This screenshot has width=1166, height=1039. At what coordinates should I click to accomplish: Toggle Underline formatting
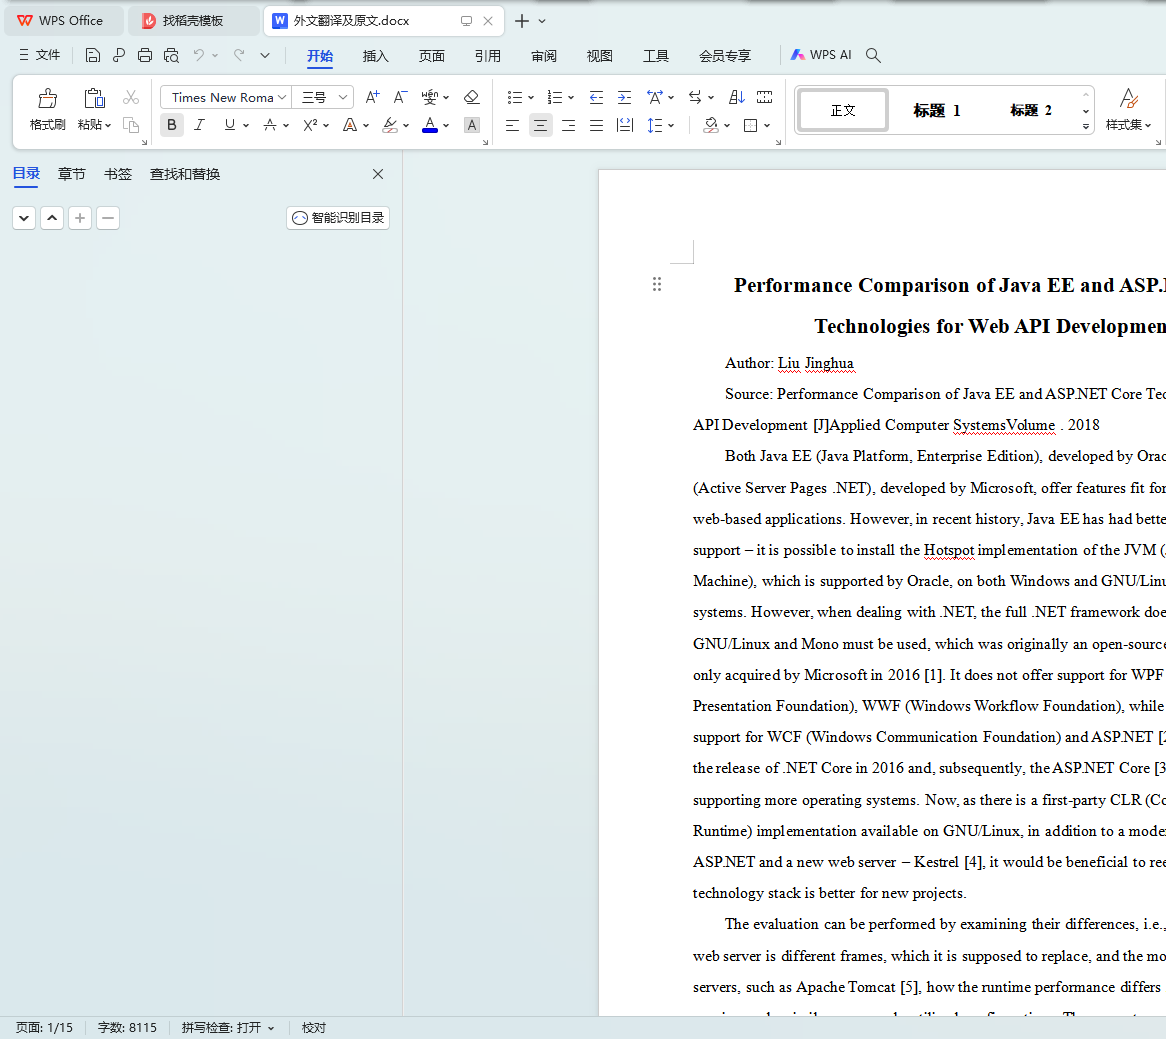click(x=230, y=125)
